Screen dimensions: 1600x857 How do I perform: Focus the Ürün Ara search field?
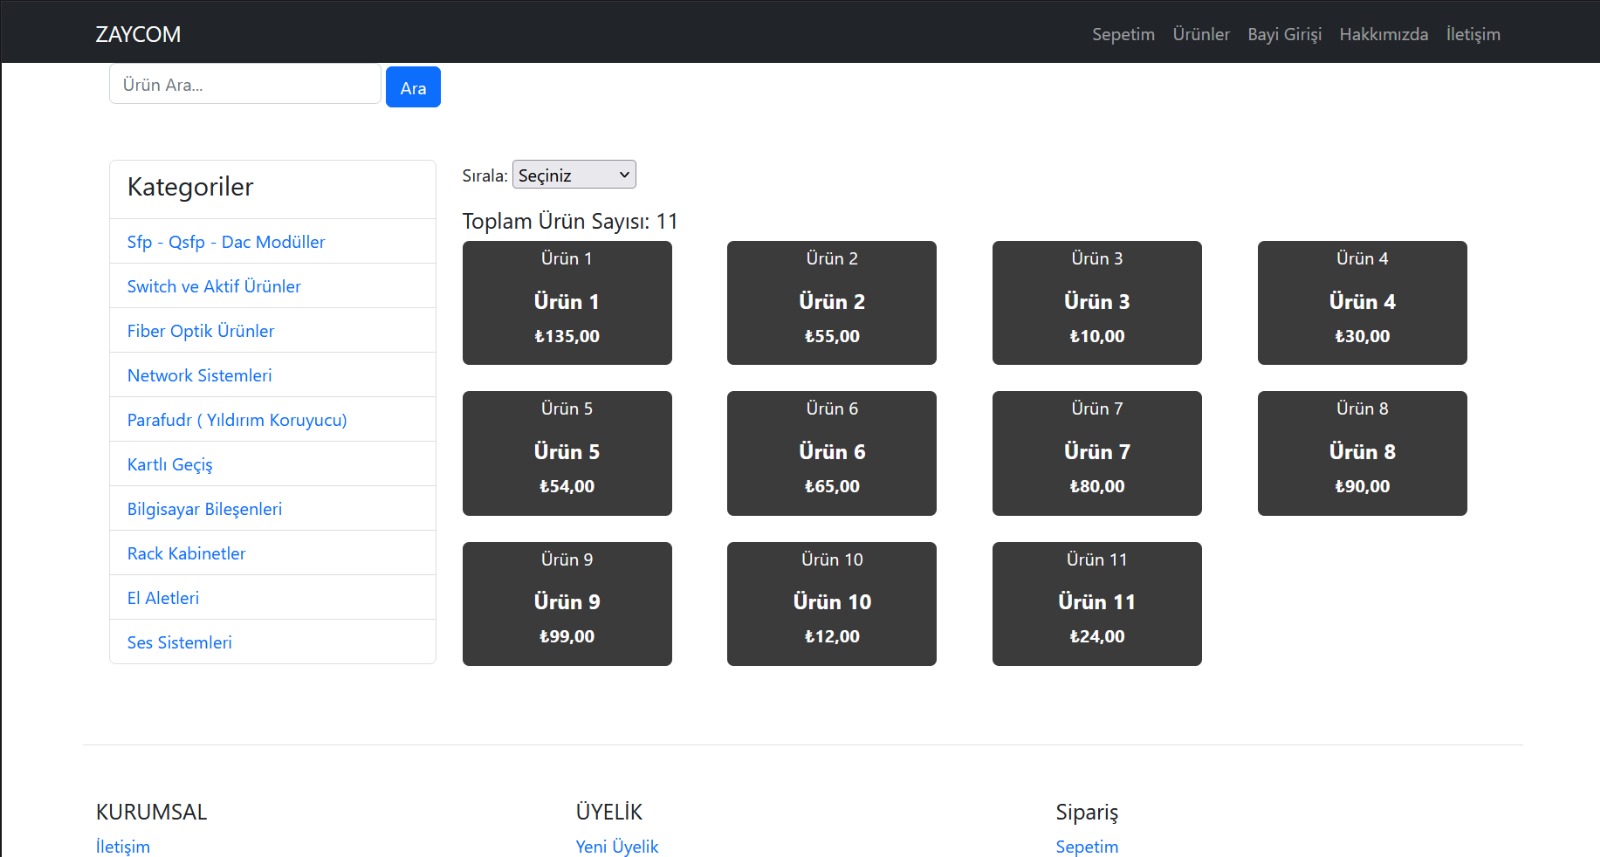245,85
